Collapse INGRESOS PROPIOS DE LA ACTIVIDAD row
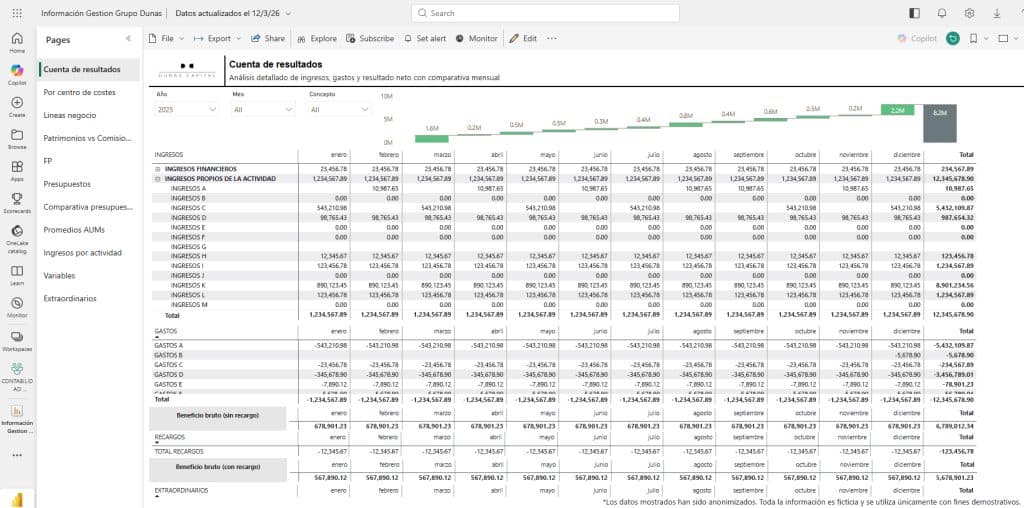The height and width of the screenshot is (508, 1024). tap(157, 178)
